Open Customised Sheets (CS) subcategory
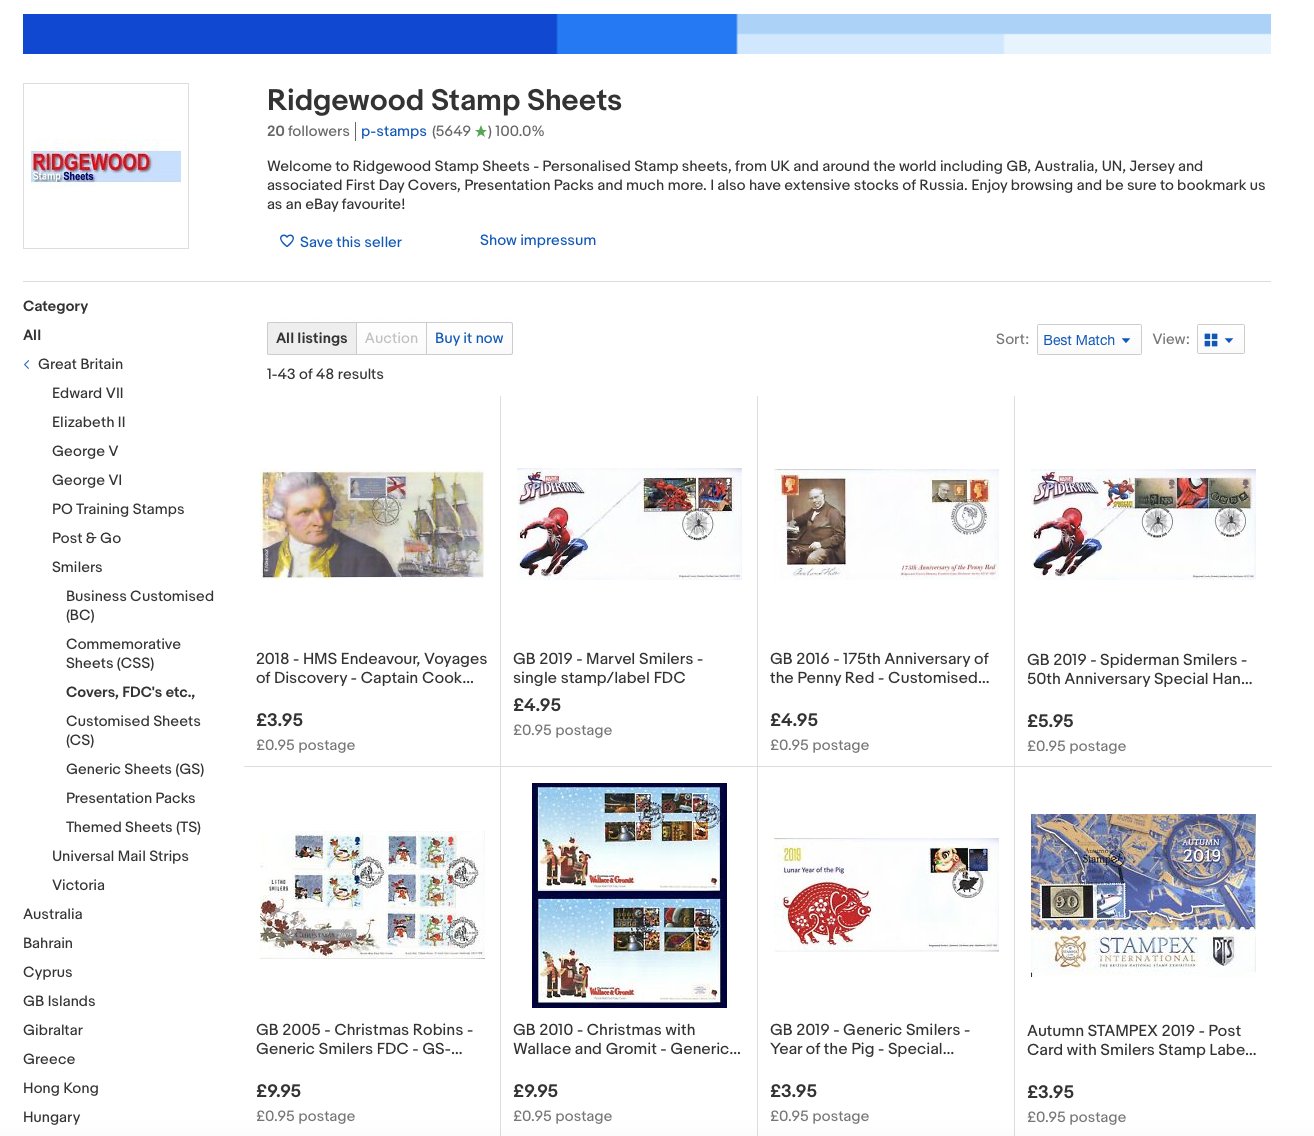This screenshot has height=1136, width=1314. [133, 730]
